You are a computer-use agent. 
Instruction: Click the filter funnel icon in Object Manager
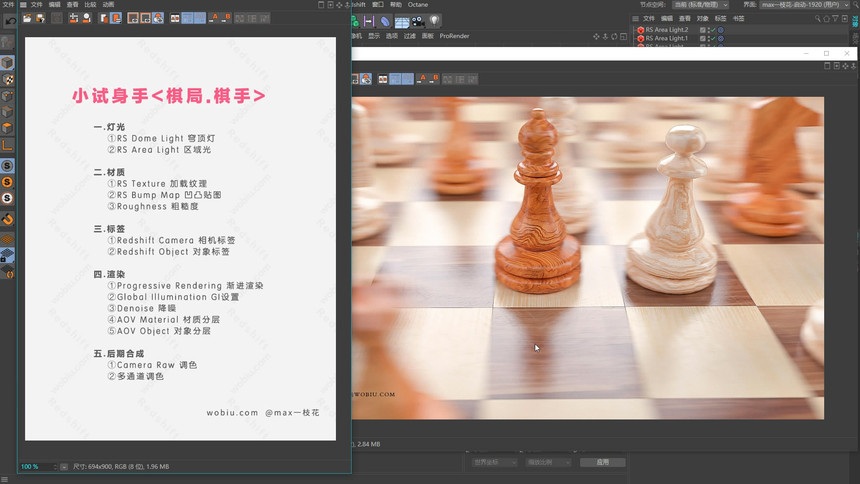(835, 19)
